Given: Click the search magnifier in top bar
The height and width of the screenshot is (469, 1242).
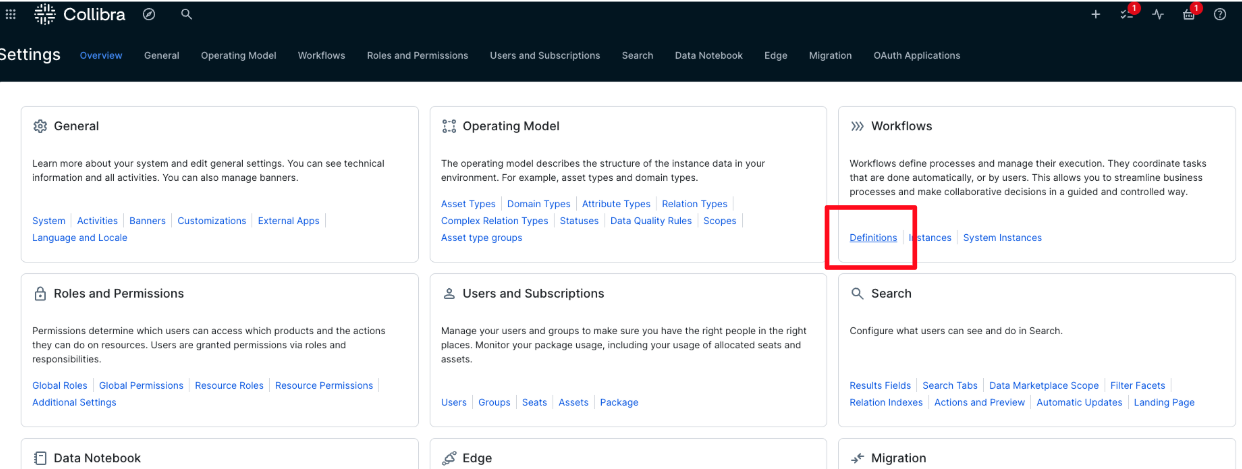Looking at the screenshot, I should [186, 14].
